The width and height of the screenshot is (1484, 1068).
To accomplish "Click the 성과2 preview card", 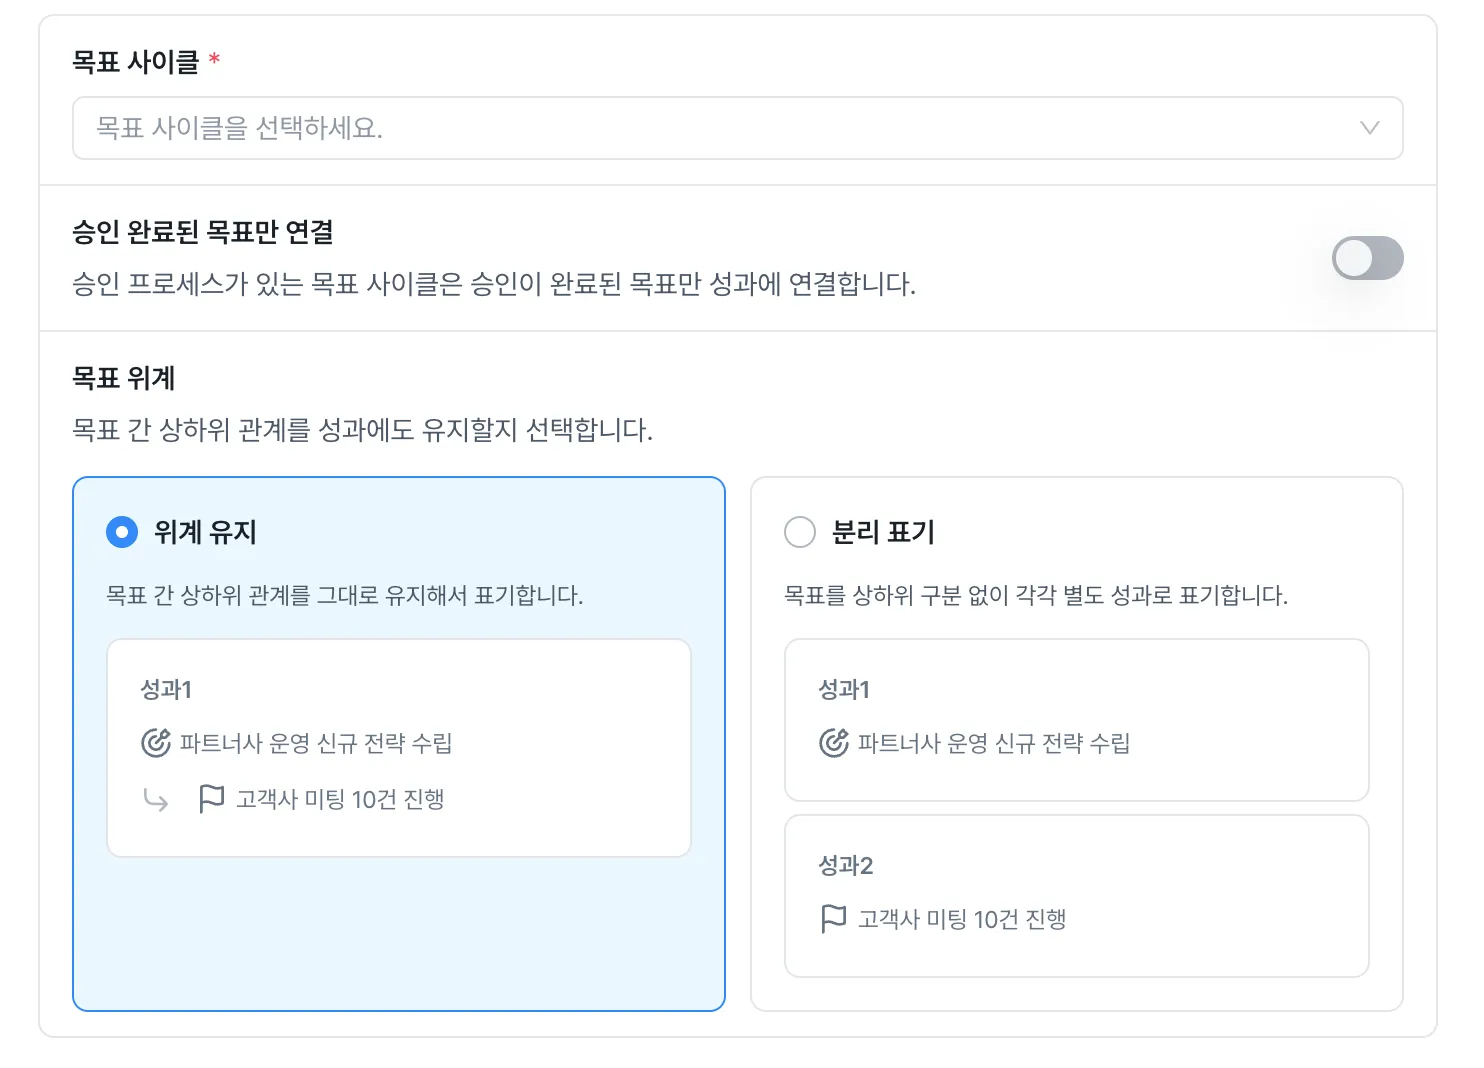I will tap(1077, 896).
